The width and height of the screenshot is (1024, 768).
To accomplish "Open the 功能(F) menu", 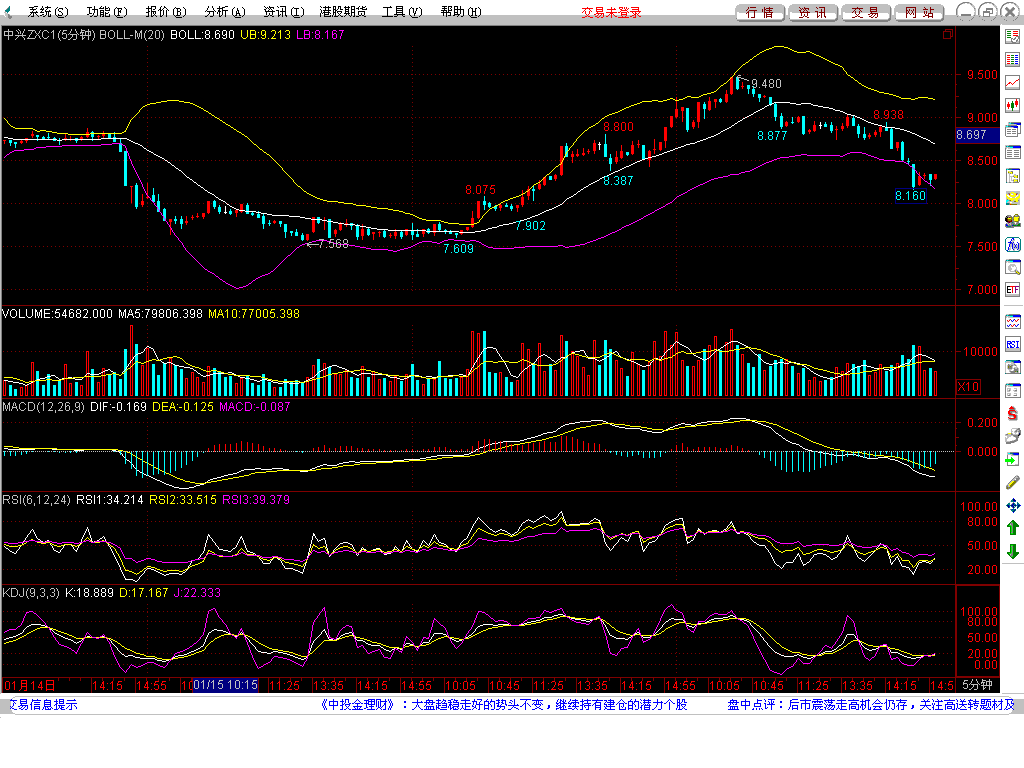I will point(107,12).
